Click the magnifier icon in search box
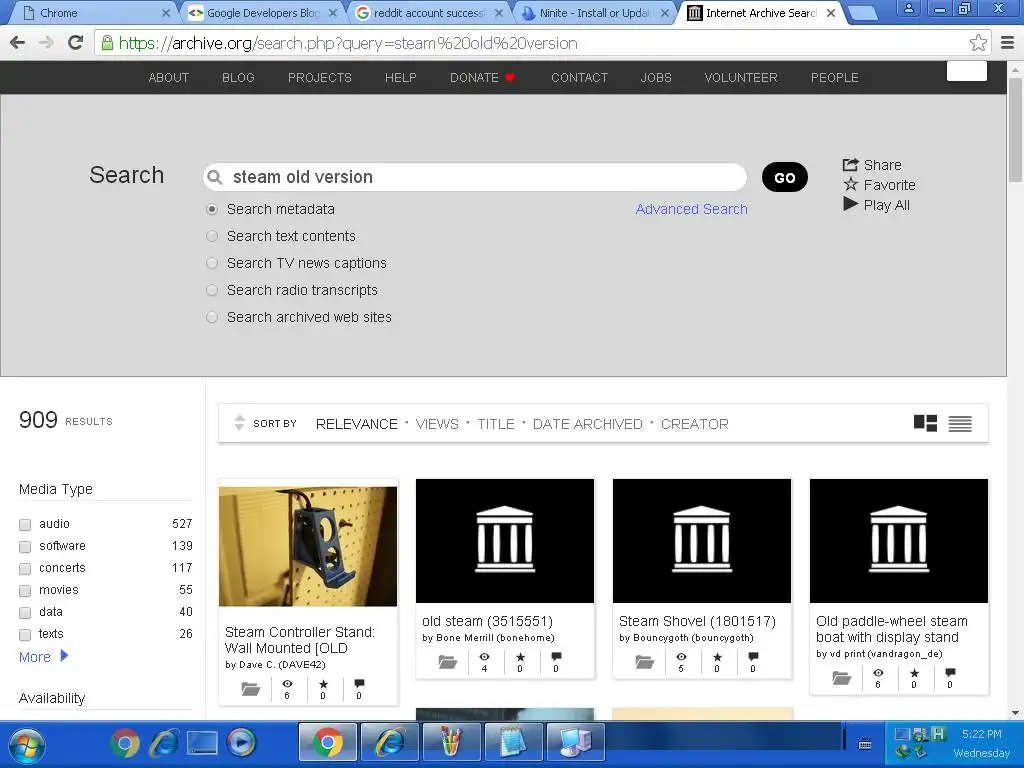1024x768 pixels. pos(214,177)
